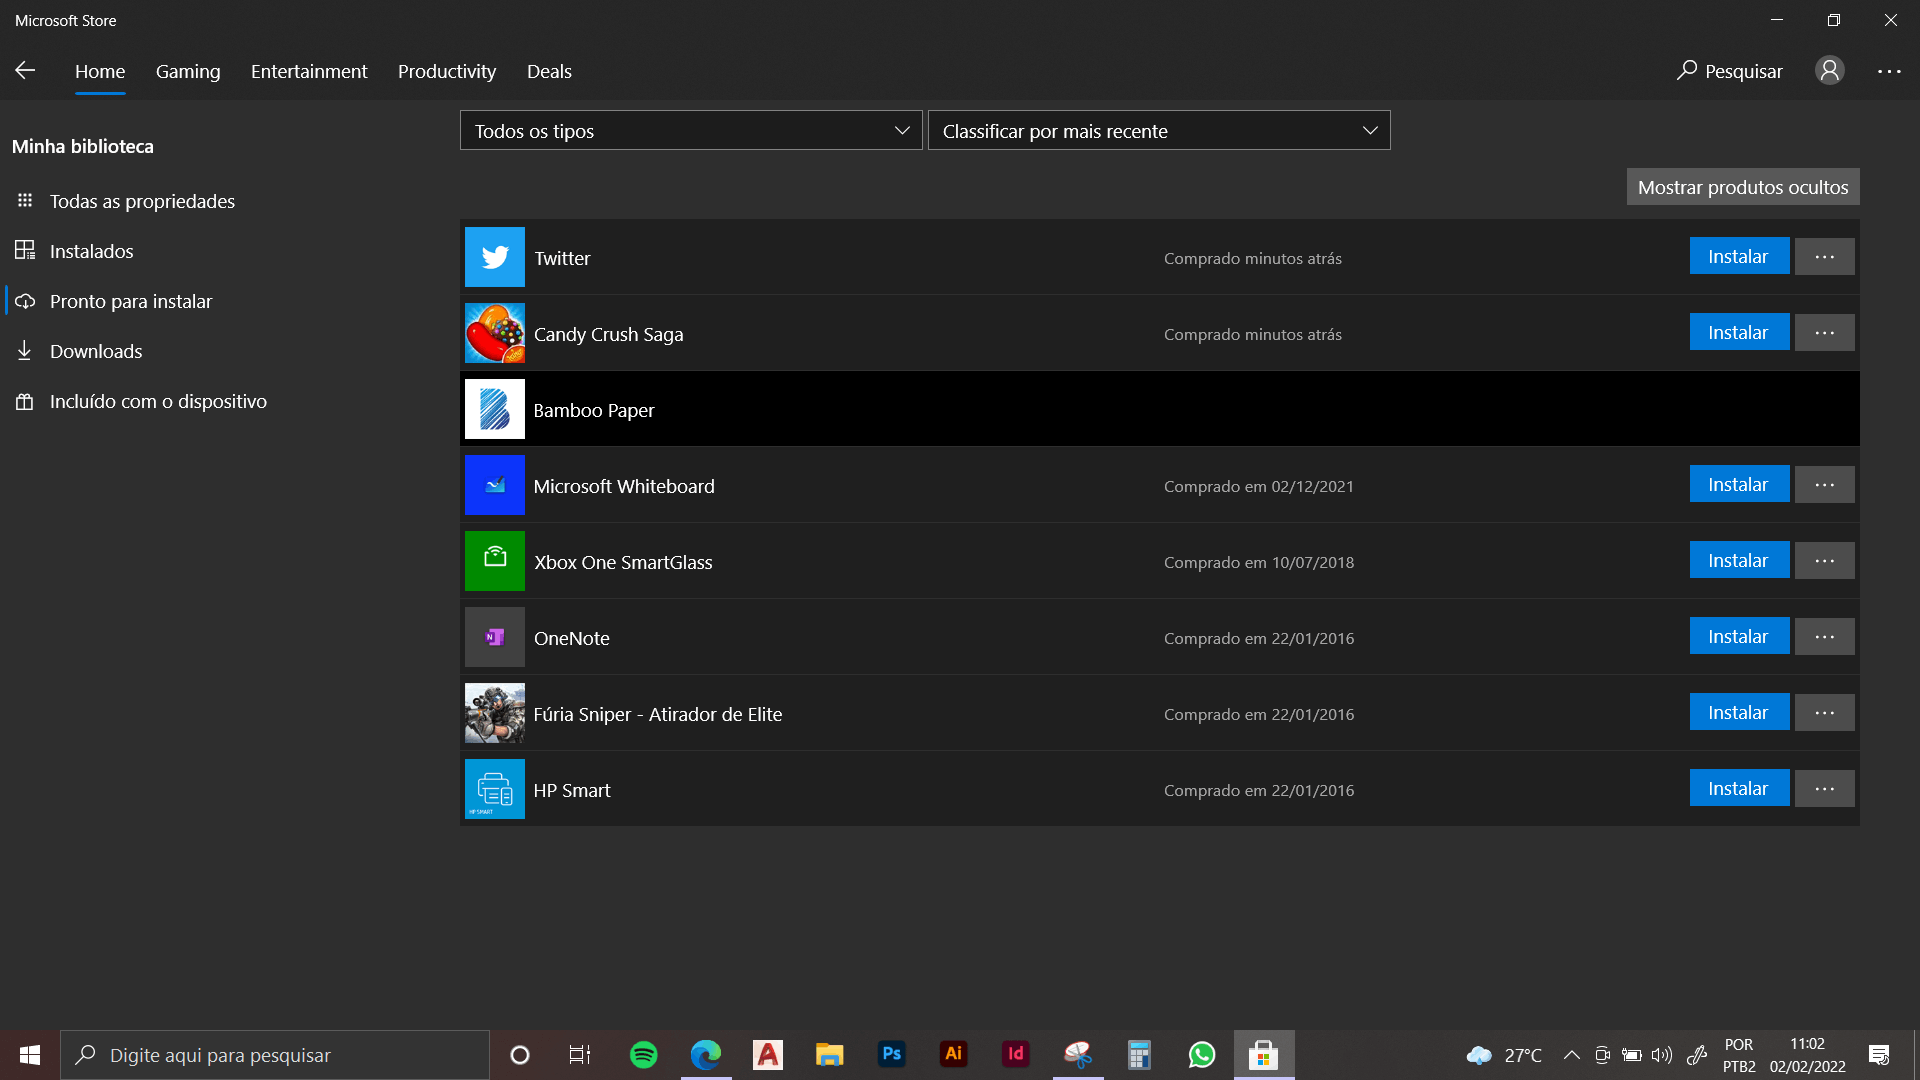Viewport: 1920px width, 1080px height.
Task: Select Todas as propriedades in sidebar
Action: point(142,201)
